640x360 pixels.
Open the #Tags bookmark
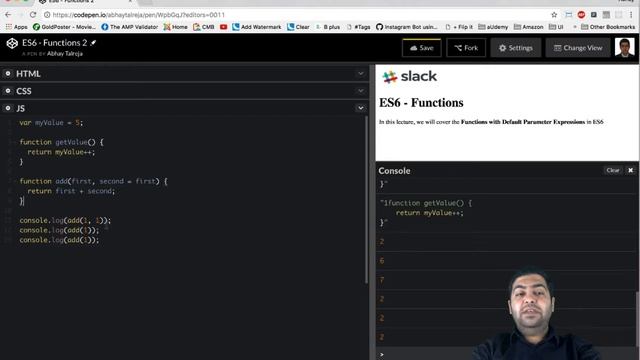pos(358,27)
